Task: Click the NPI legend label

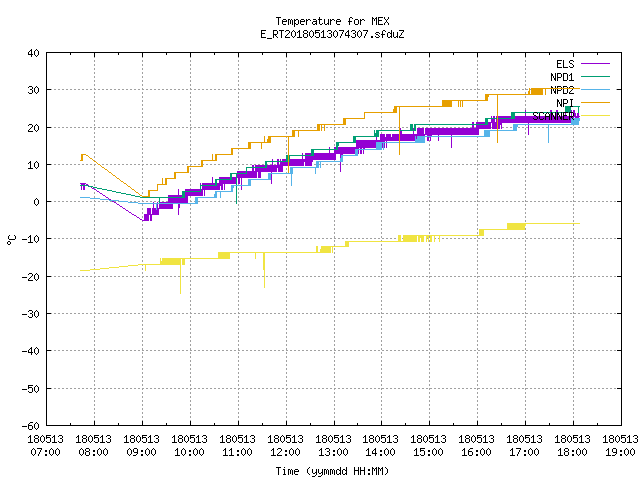Action: click(x=565, y=103)
